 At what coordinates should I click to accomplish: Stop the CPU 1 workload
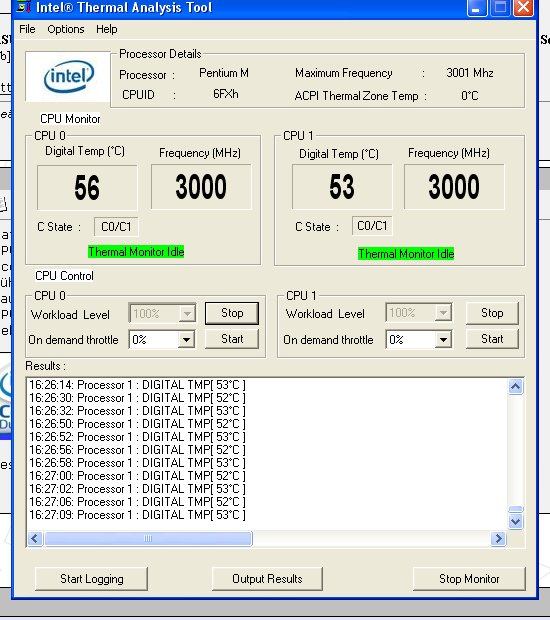click(492, 313)
